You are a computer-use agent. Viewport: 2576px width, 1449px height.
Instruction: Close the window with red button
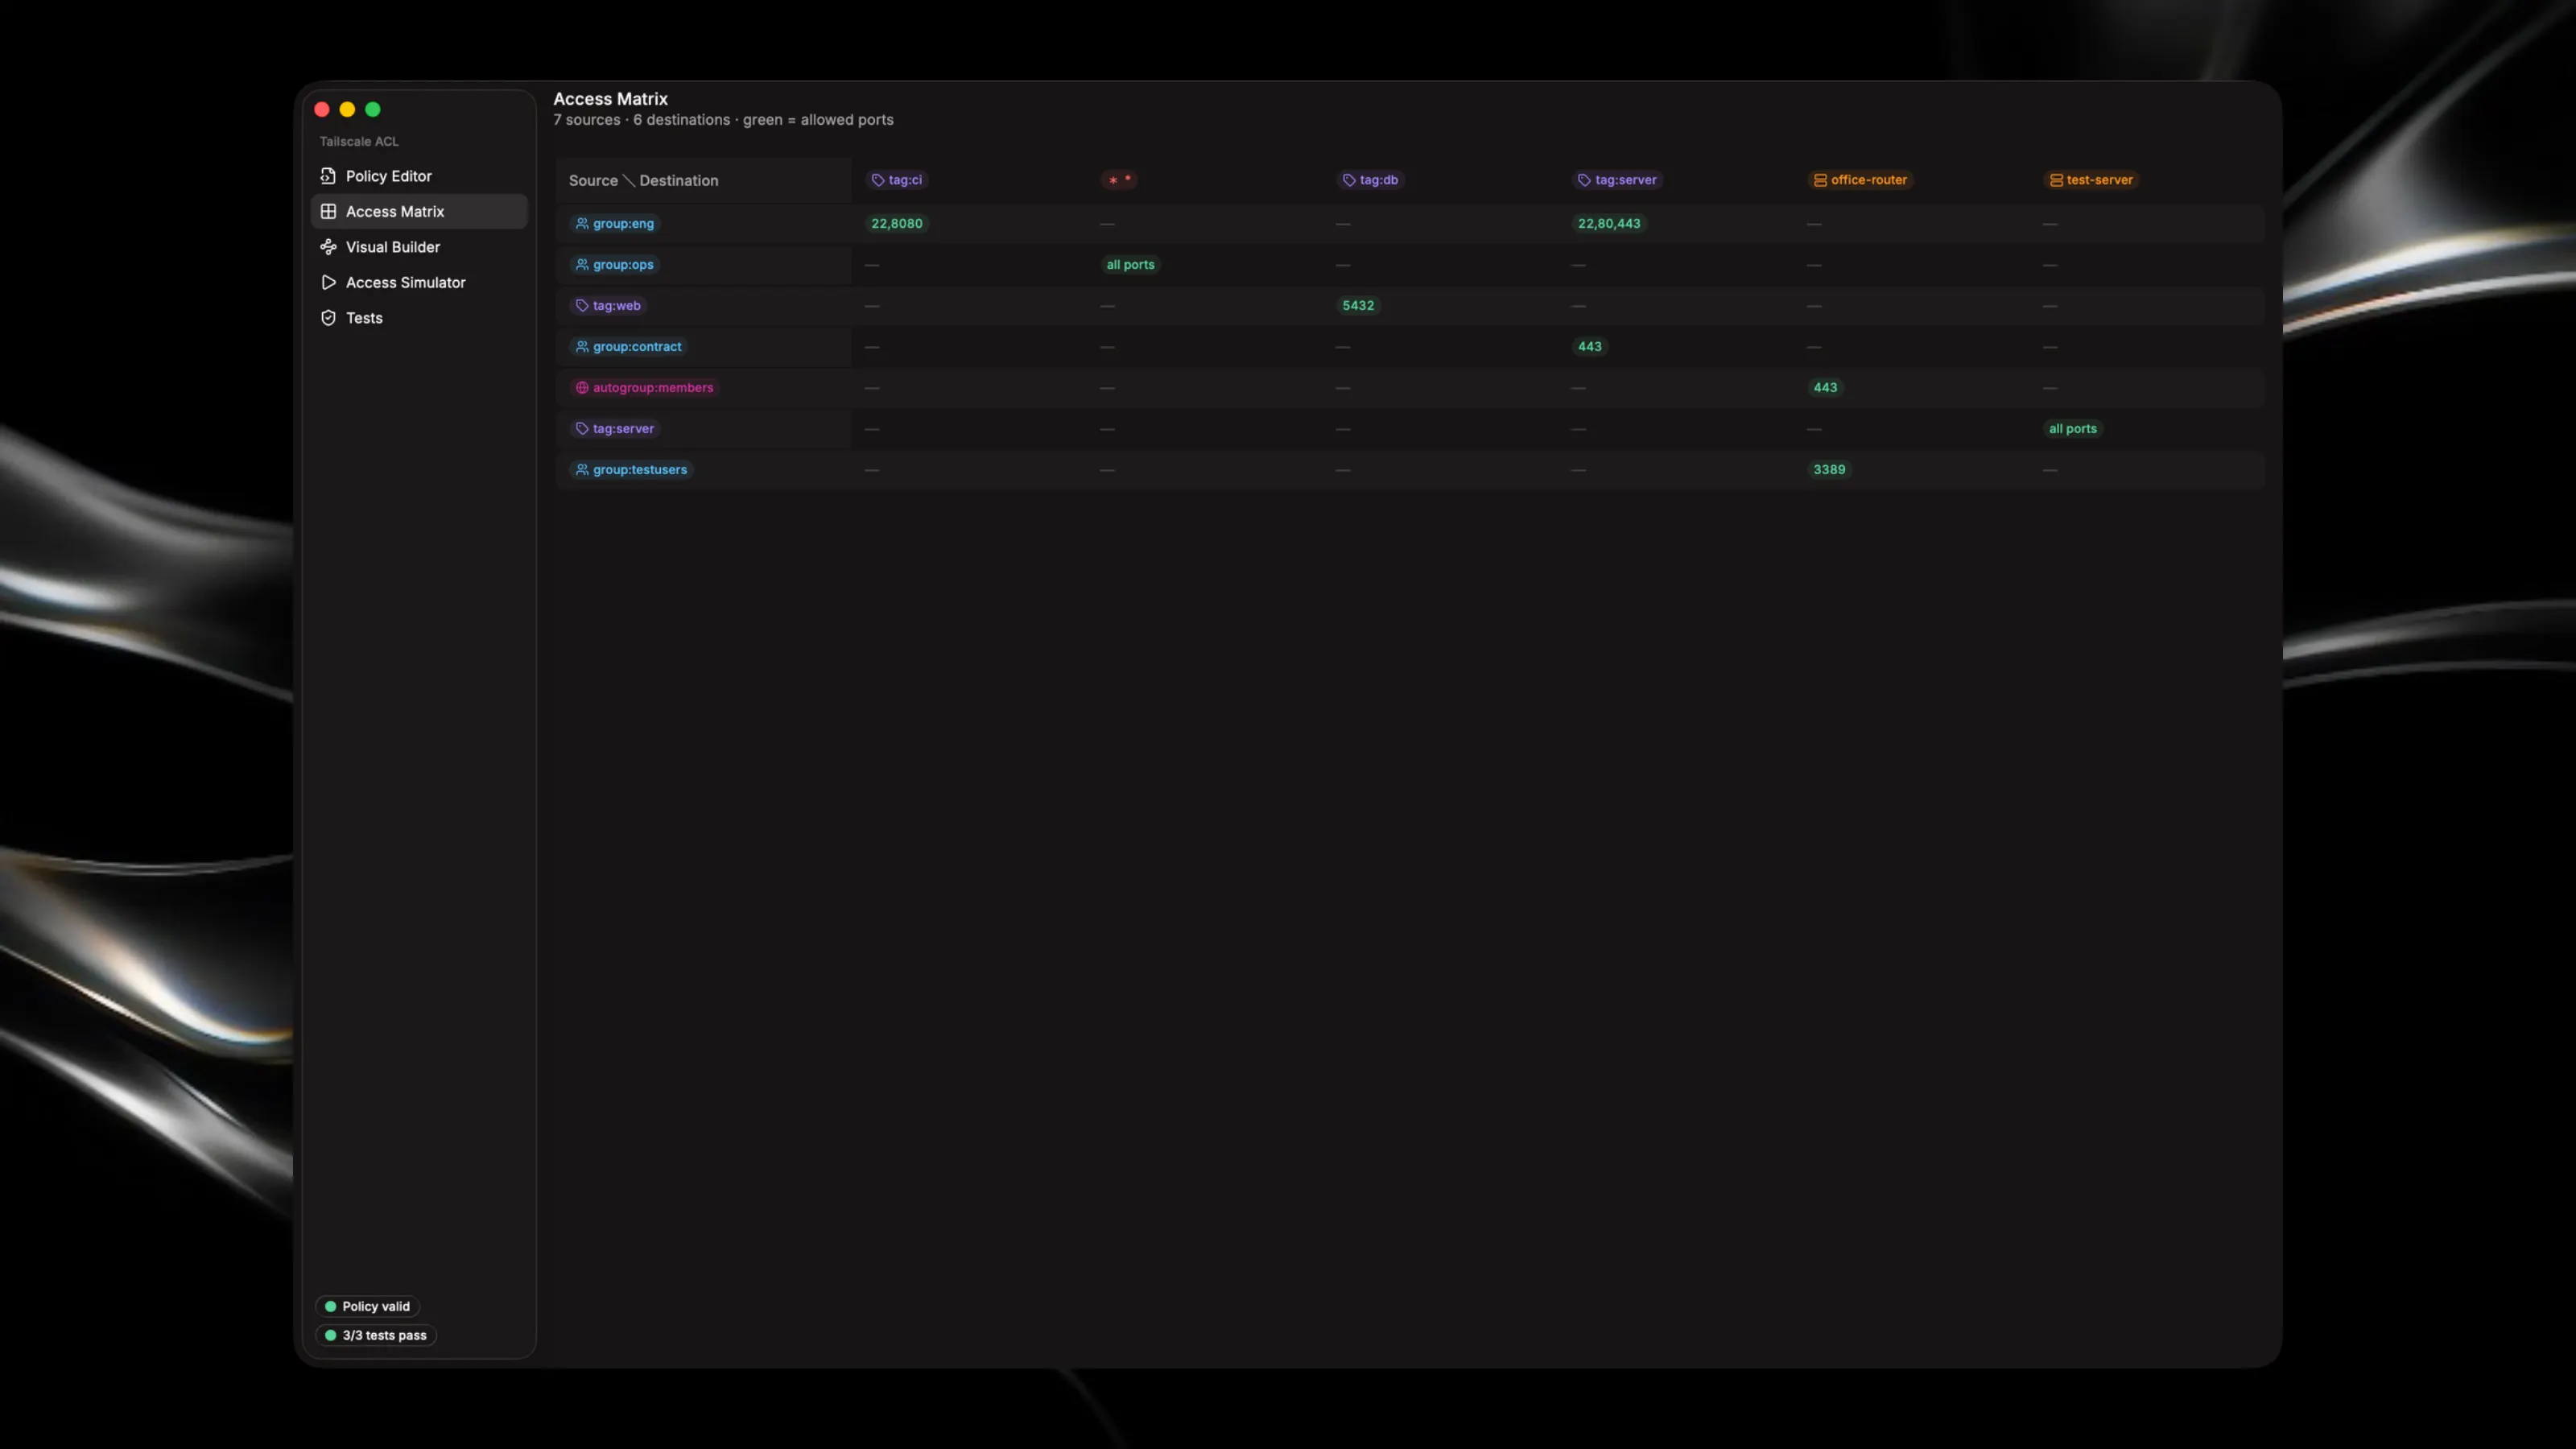pyautogui.click(x=322, y=109)
